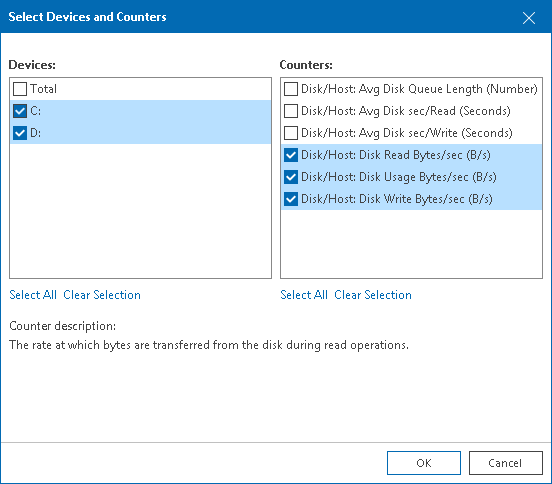This screenshot has width=552, height=484.
Task: Select Disk Usage Bytes/sec row text
Action: pos(399,177)
